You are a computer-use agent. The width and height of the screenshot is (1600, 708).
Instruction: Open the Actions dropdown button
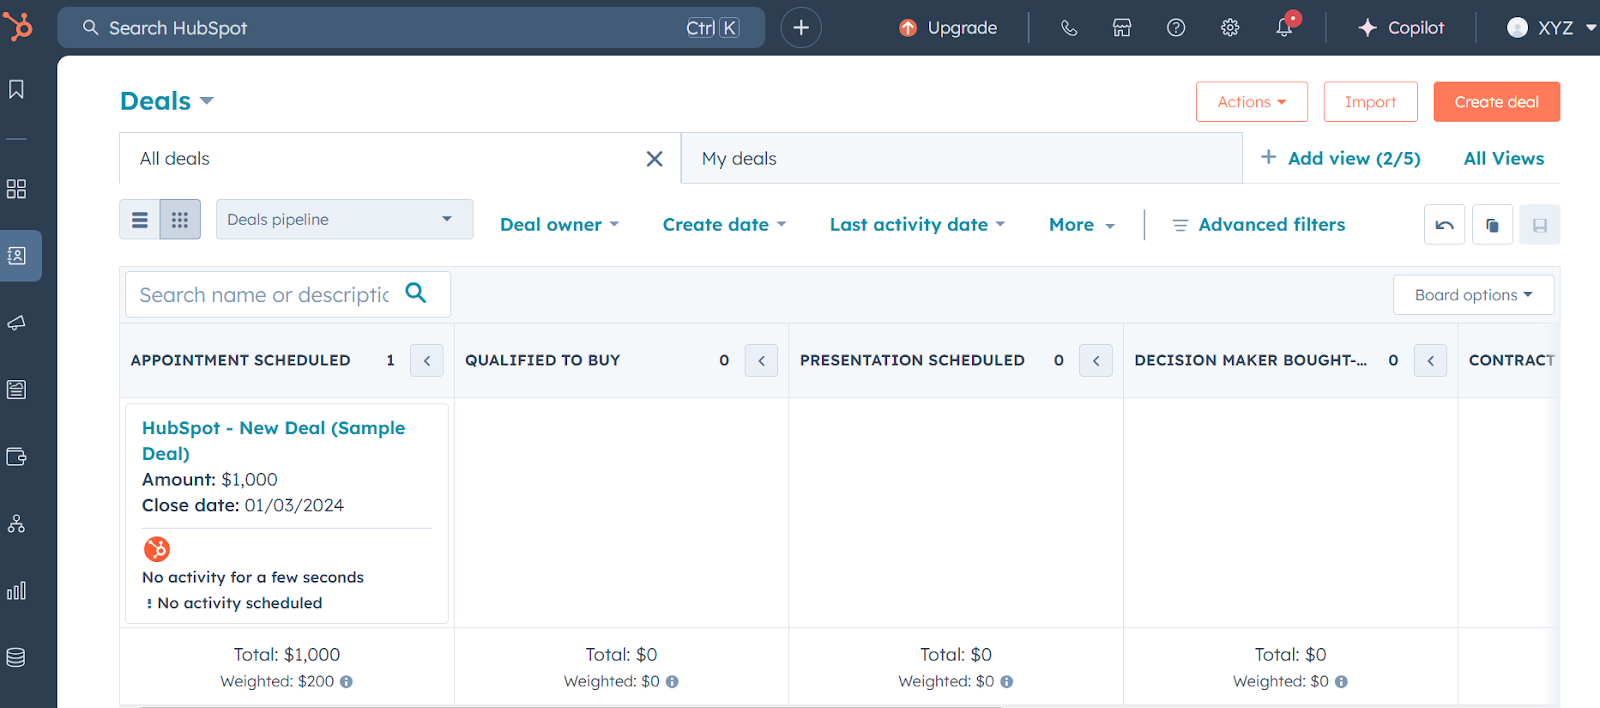[1252, 102]
